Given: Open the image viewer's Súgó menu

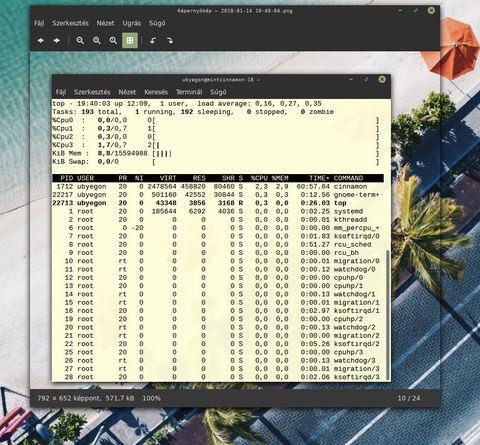Looking at the screenshot, I should click(x=157, y=23).
